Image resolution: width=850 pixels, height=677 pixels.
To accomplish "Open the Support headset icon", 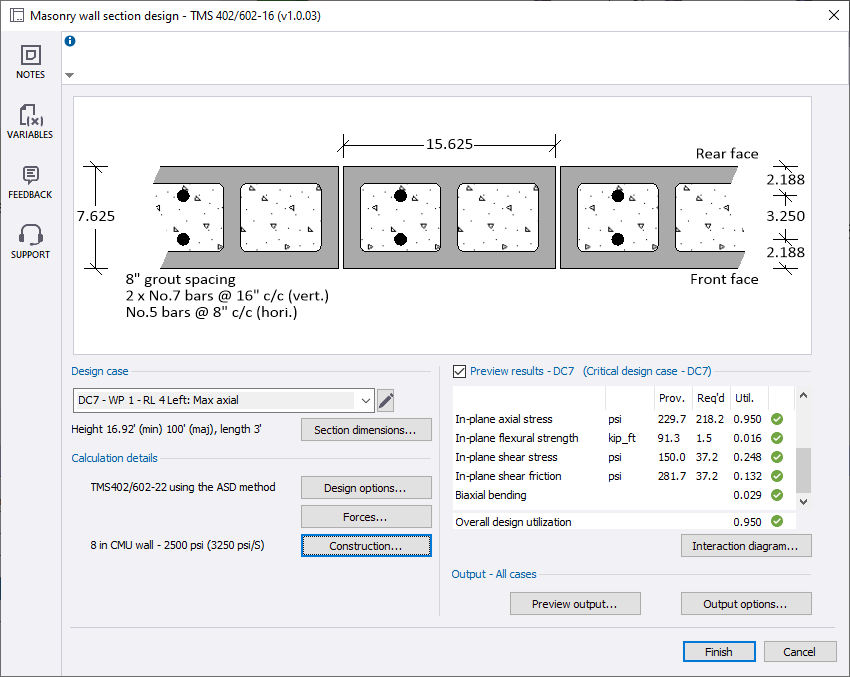I will (x=30, y=236).
